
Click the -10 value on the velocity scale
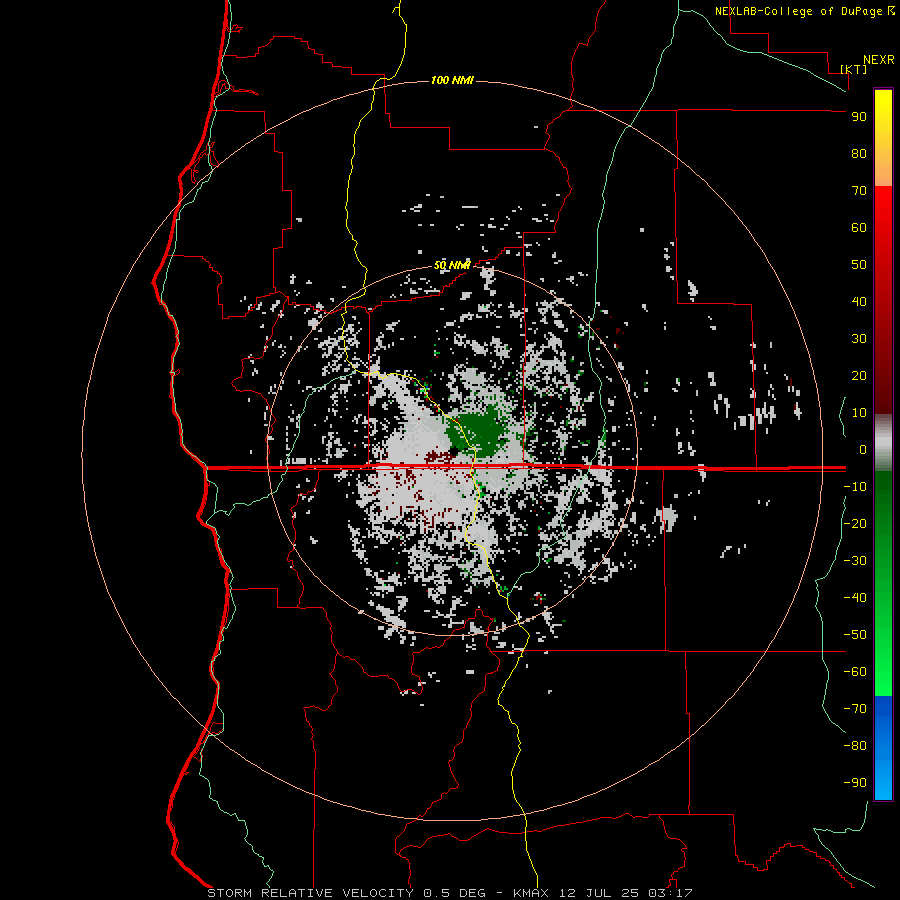(x=855, y=487)
